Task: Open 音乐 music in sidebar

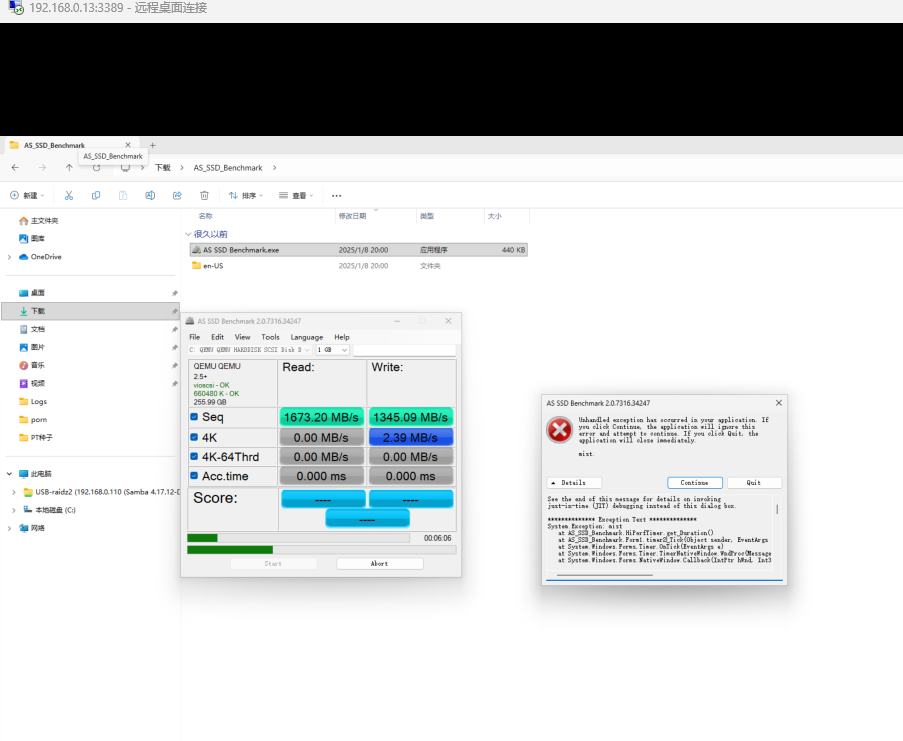Action: 32,366
